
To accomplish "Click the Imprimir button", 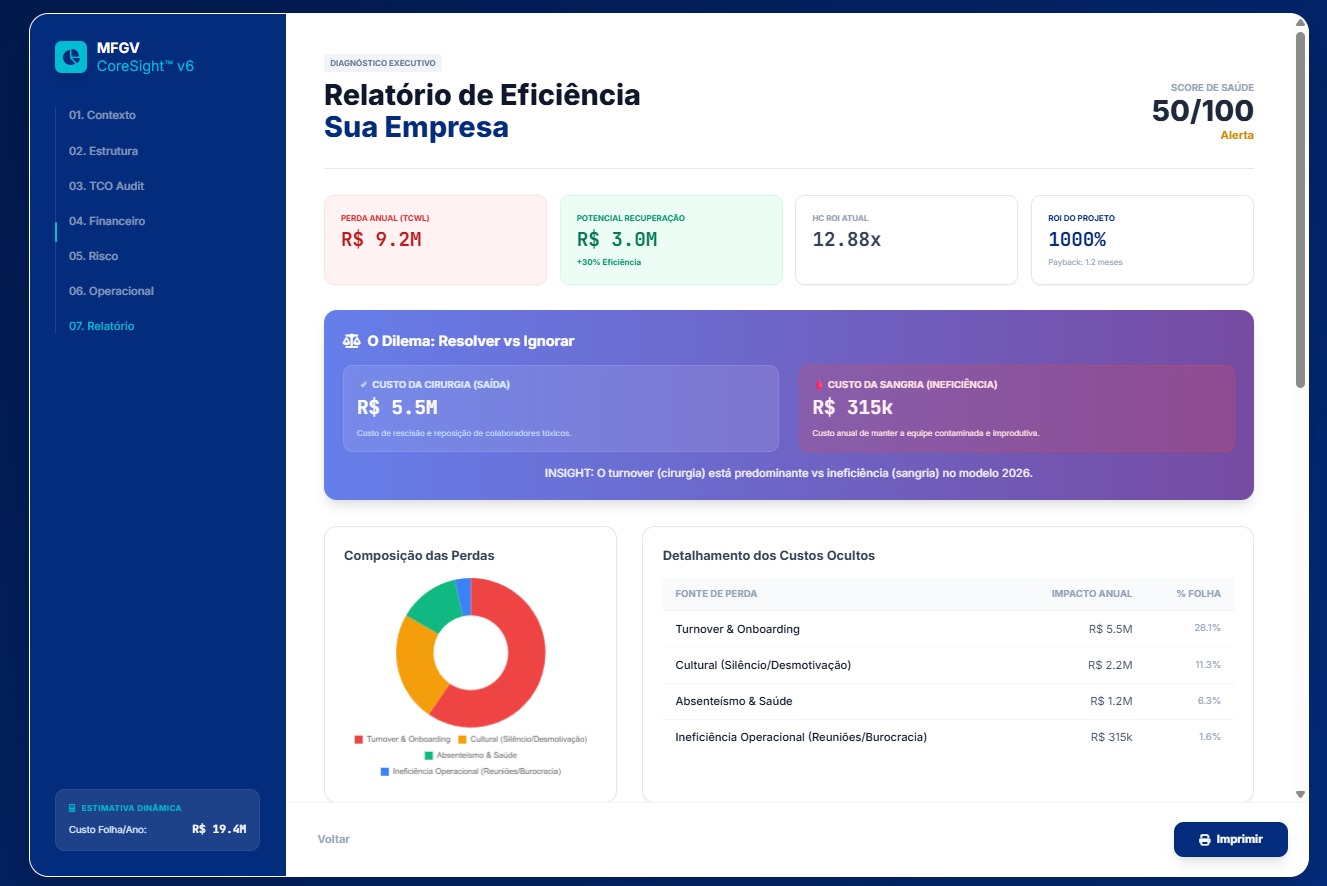I will coord(1231,839).
